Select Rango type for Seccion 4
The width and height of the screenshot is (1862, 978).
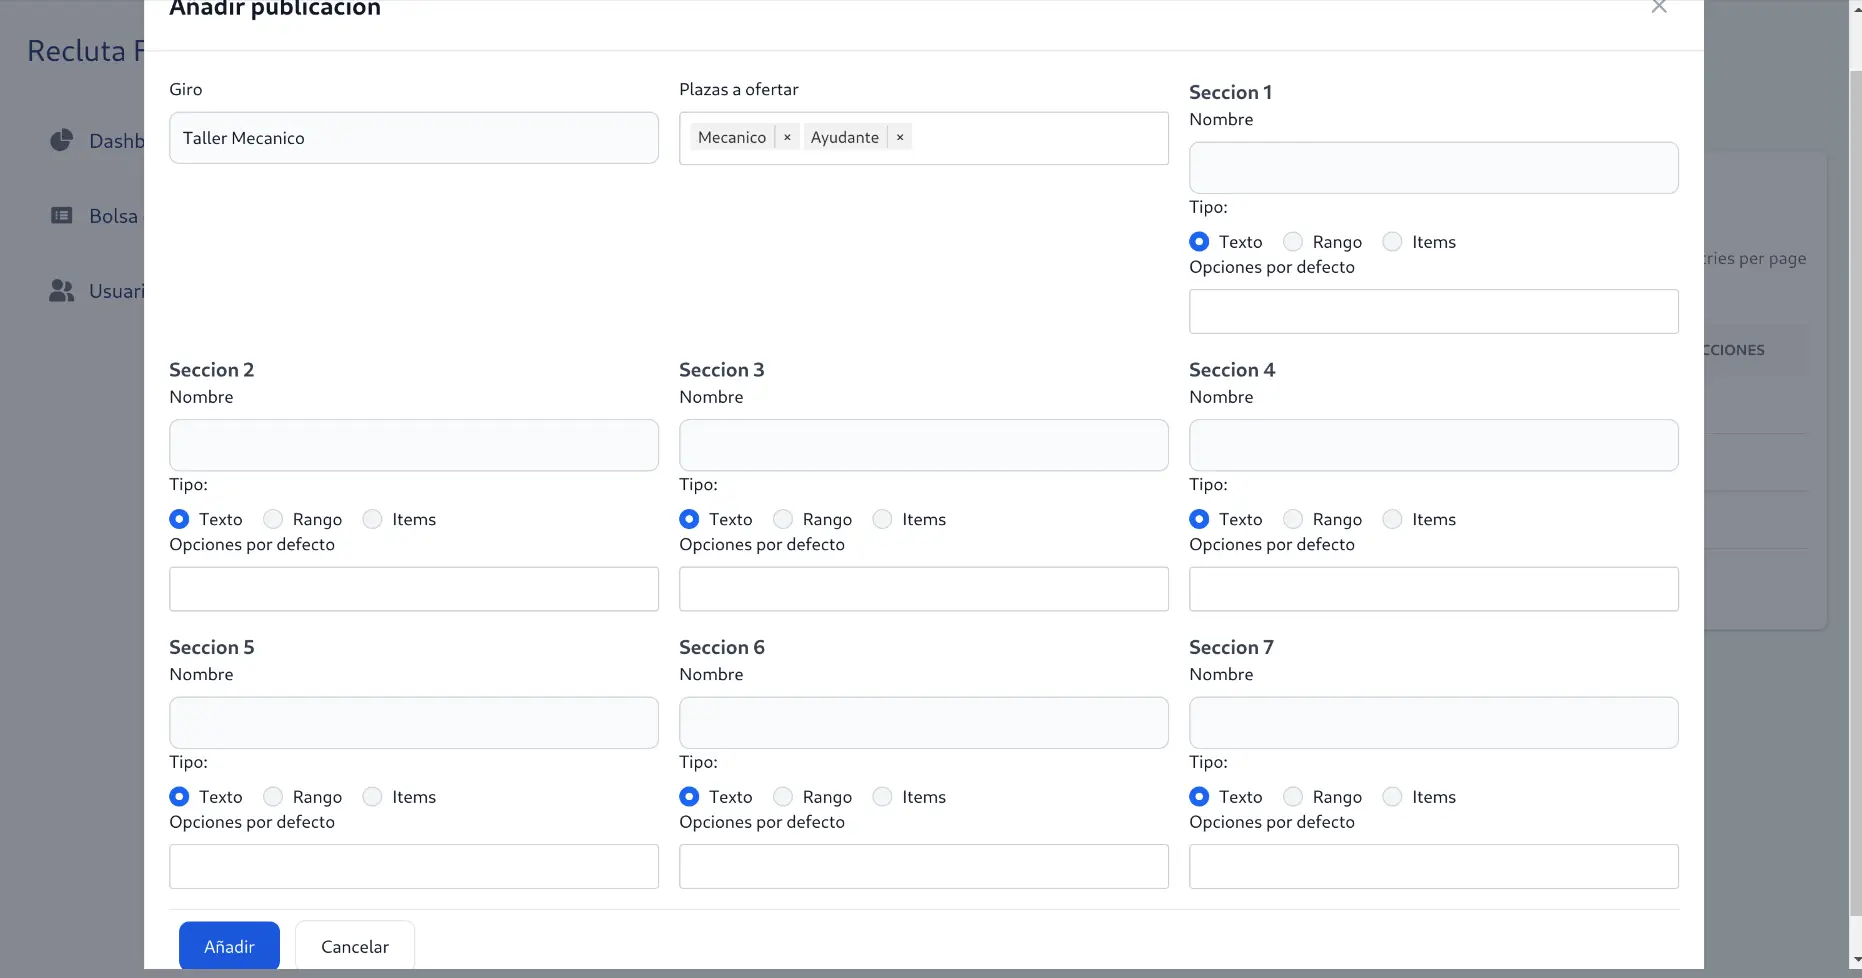[x=1293, y=519]
